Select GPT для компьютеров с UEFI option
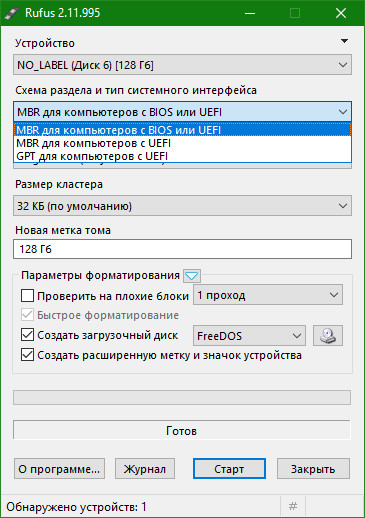Viewport: 365px width, 518px height. point(182,156)
